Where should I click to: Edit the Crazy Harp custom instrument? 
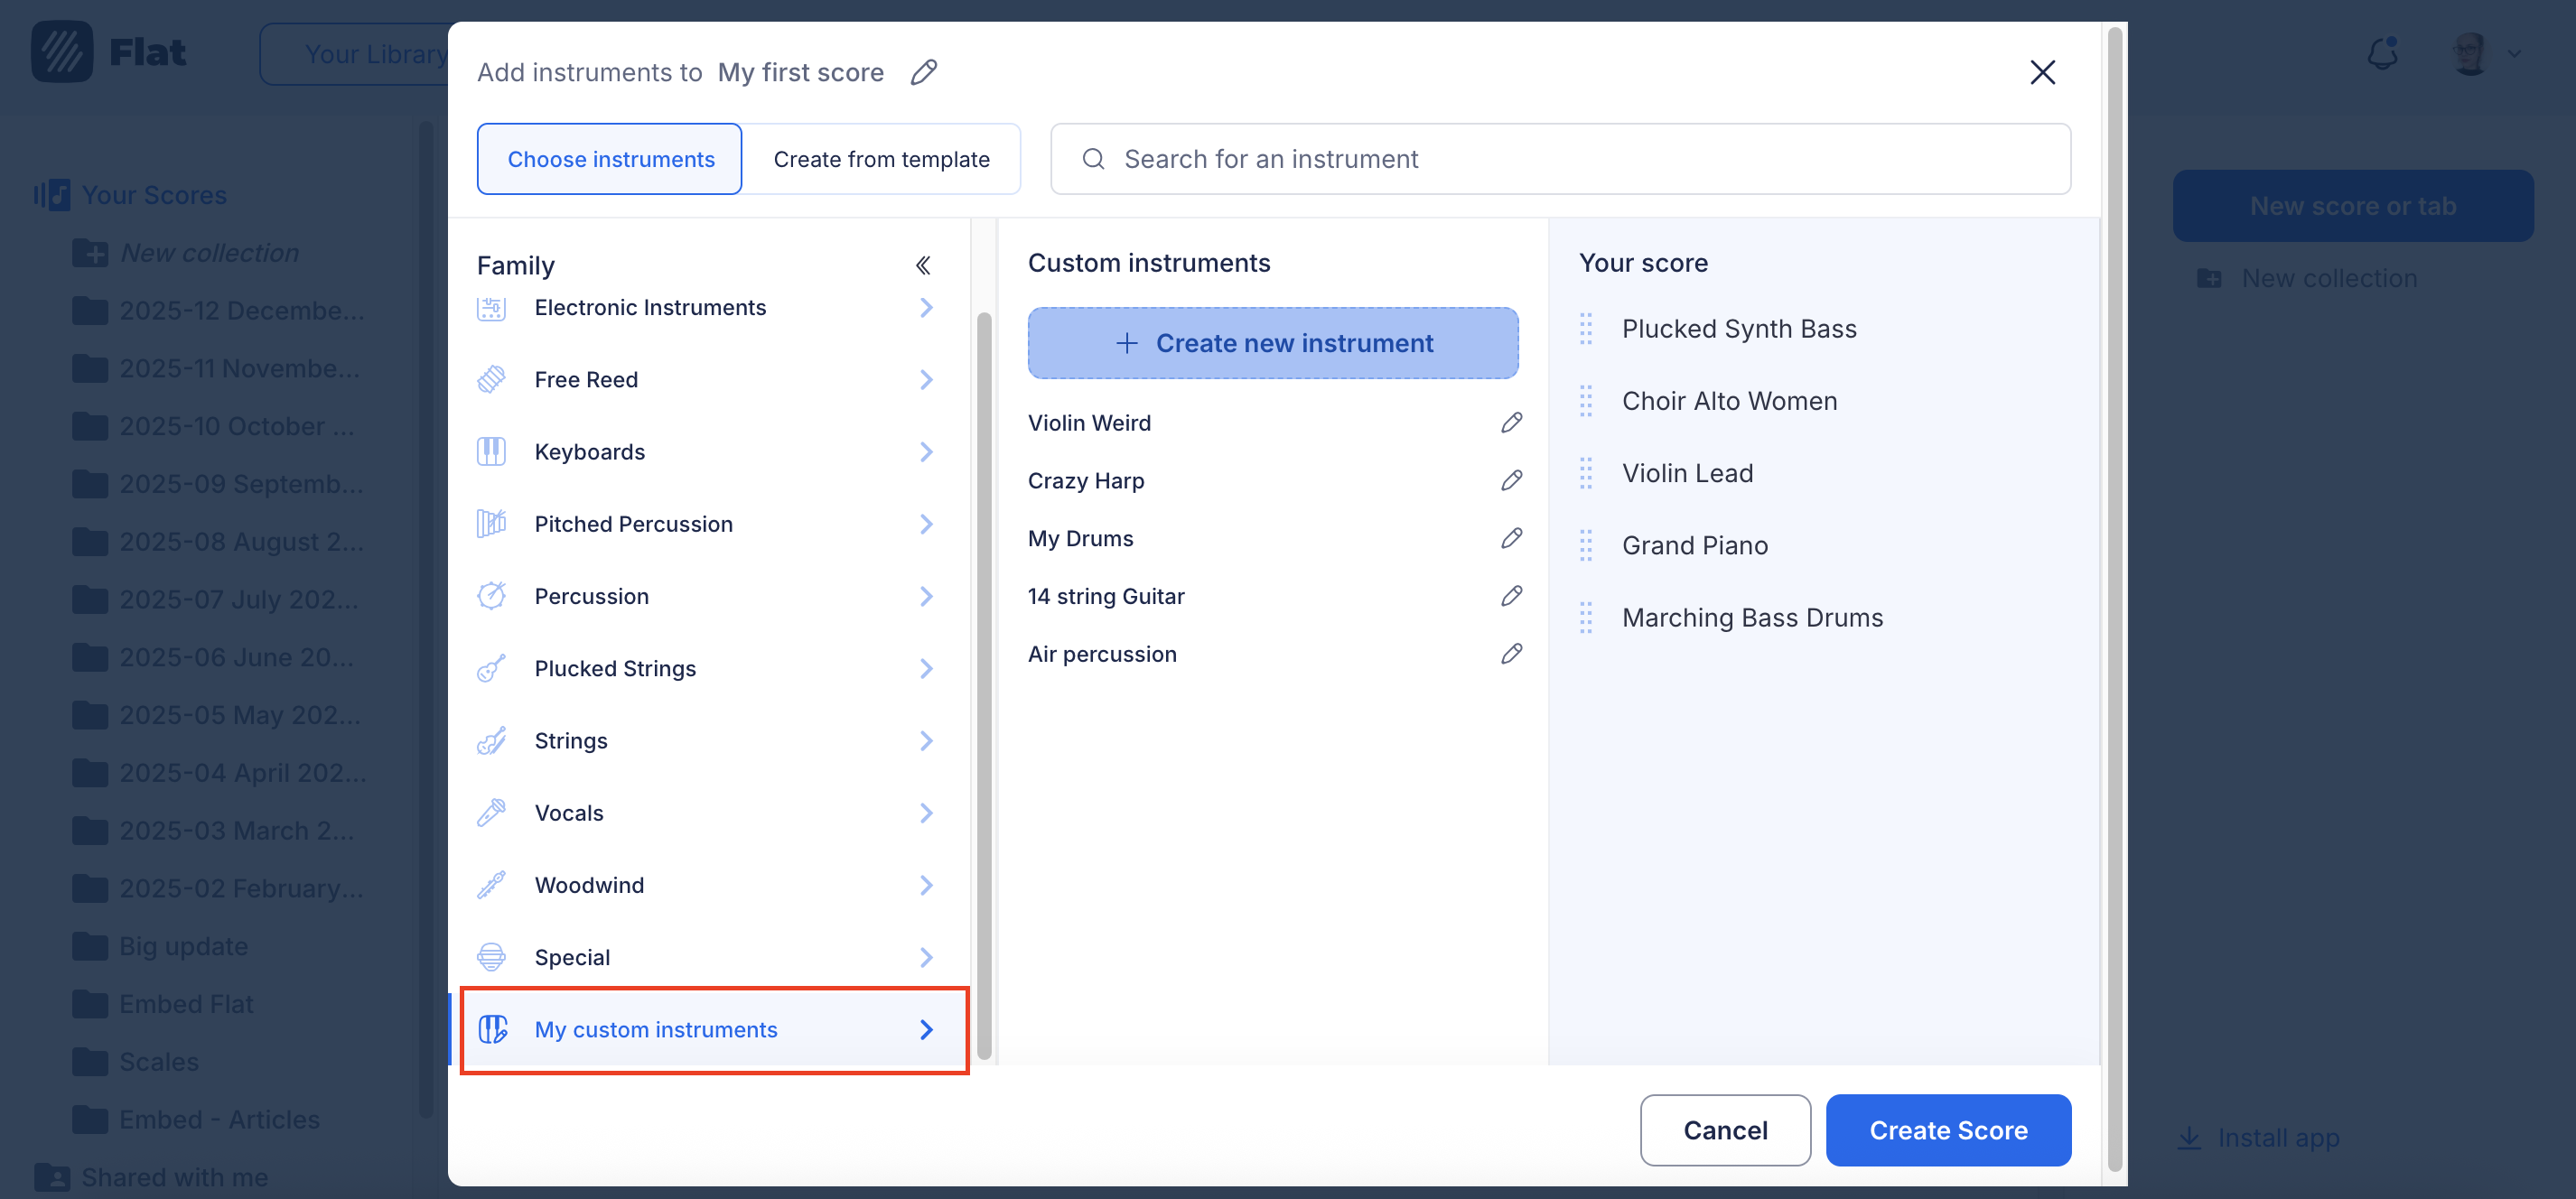(1510, 481)
